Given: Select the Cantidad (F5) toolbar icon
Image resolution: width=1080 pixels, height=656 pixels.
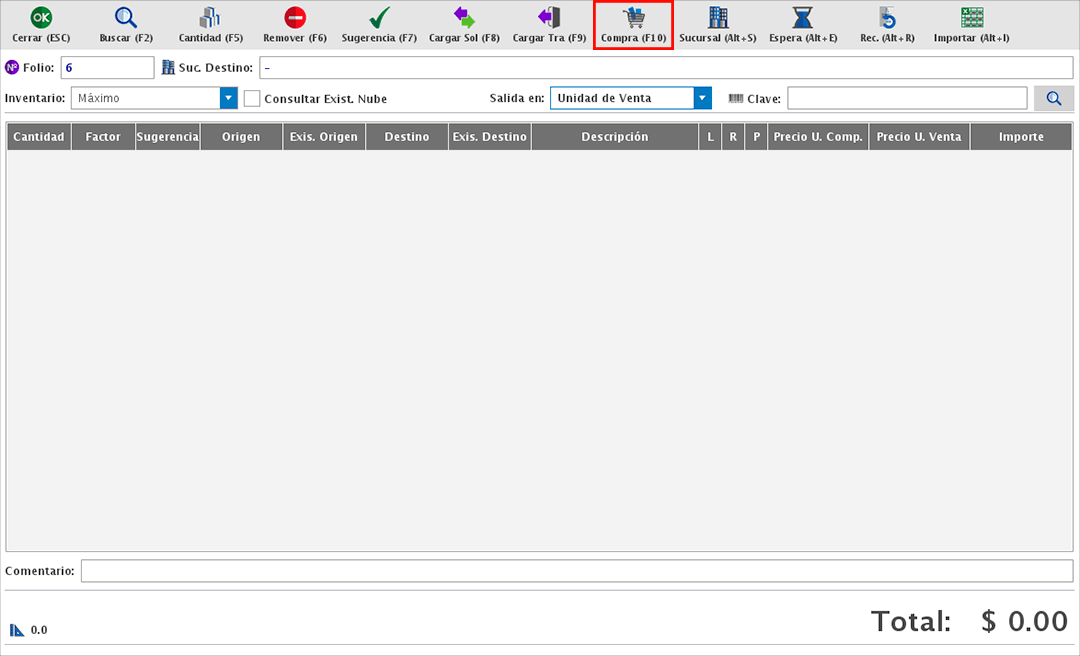Looking at the screenshot, I should pyautogui.click(x=210, y=18).
